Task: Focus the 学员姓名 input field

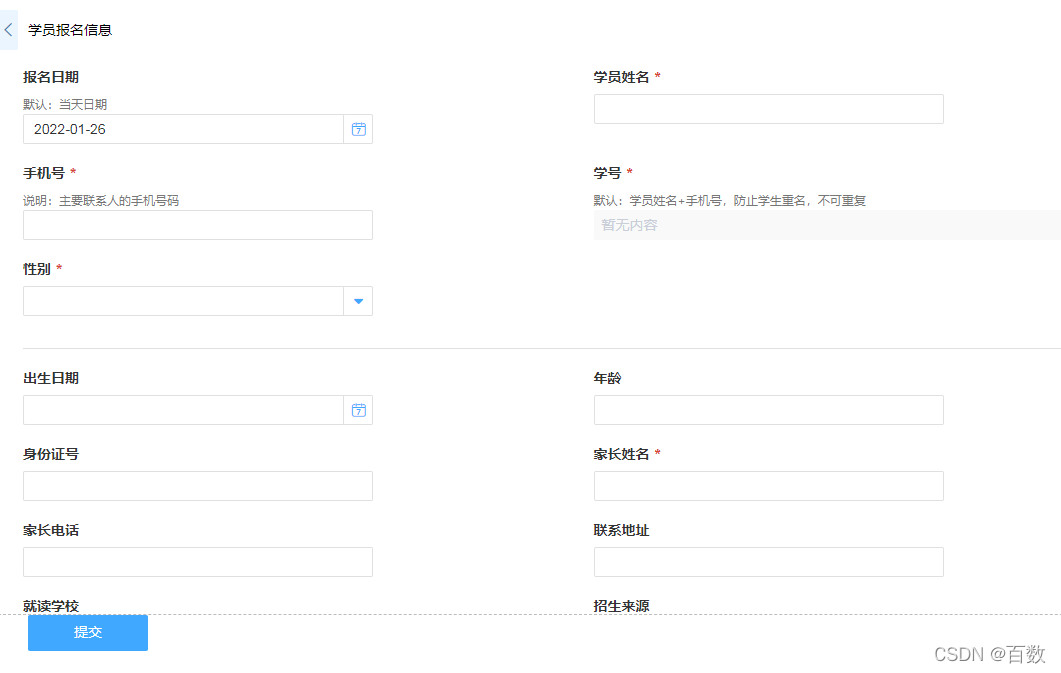Action: click(769, 109)
